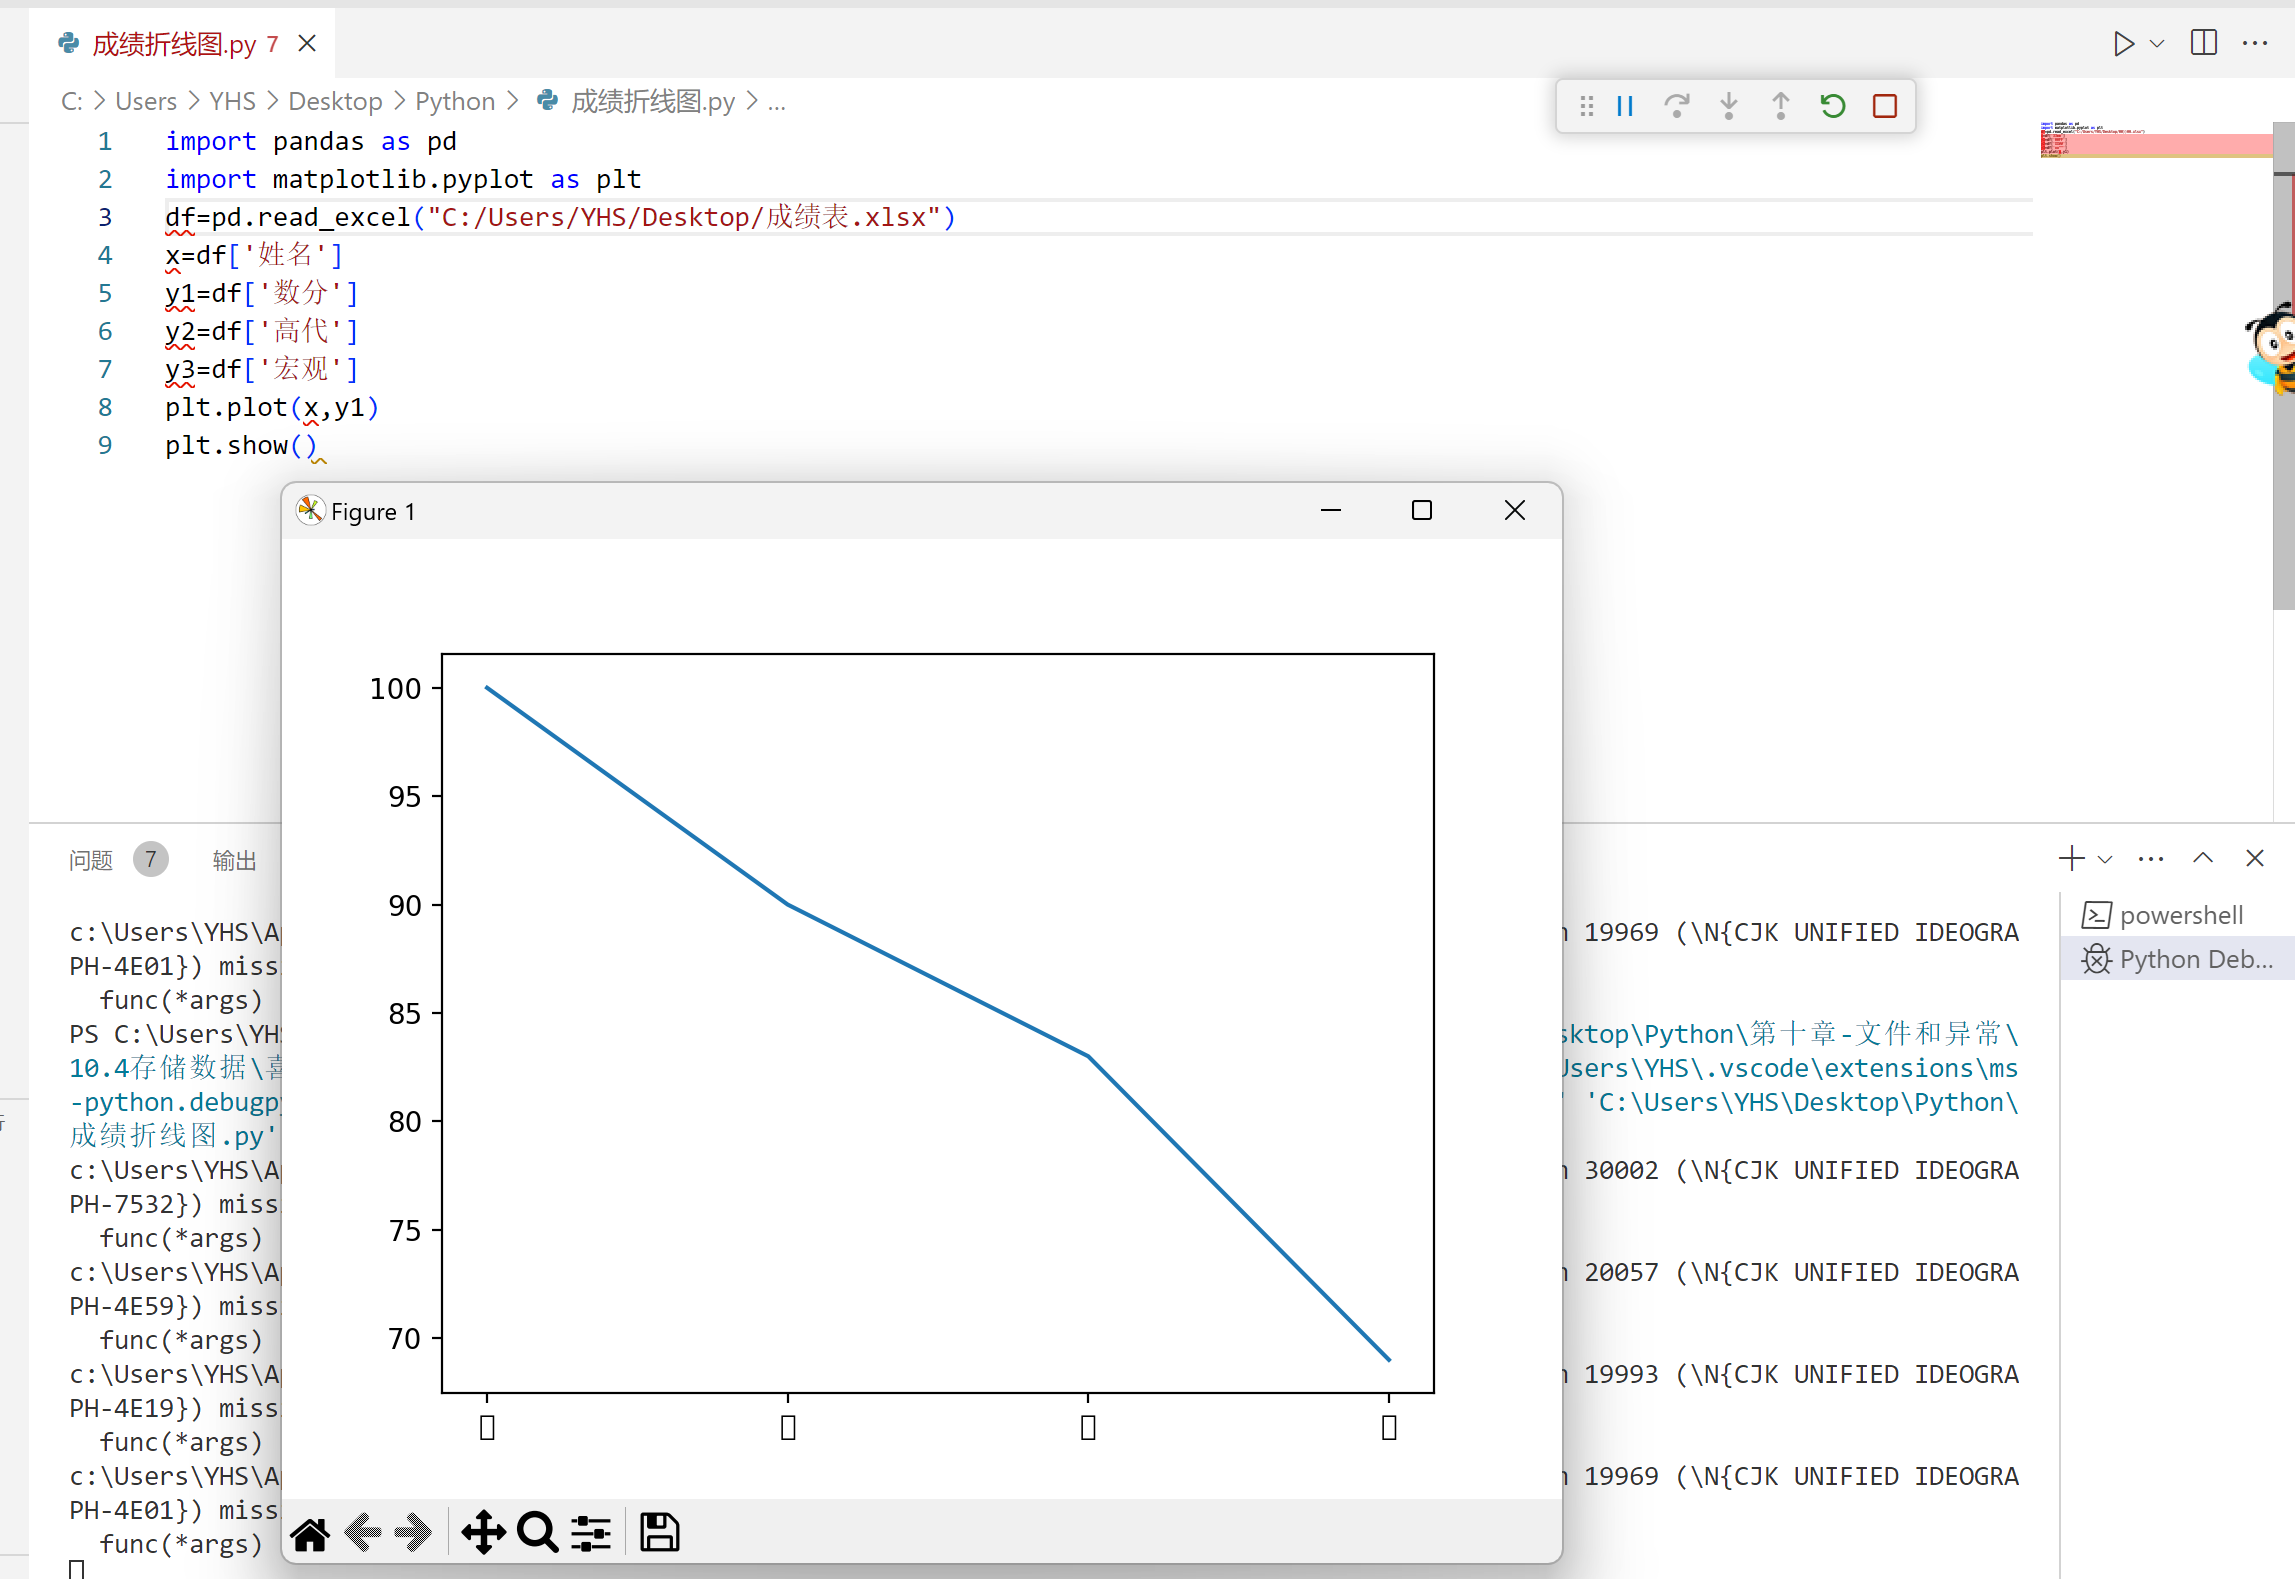
Task: Select the powershell terminal entry
Action: [2180, 915]
